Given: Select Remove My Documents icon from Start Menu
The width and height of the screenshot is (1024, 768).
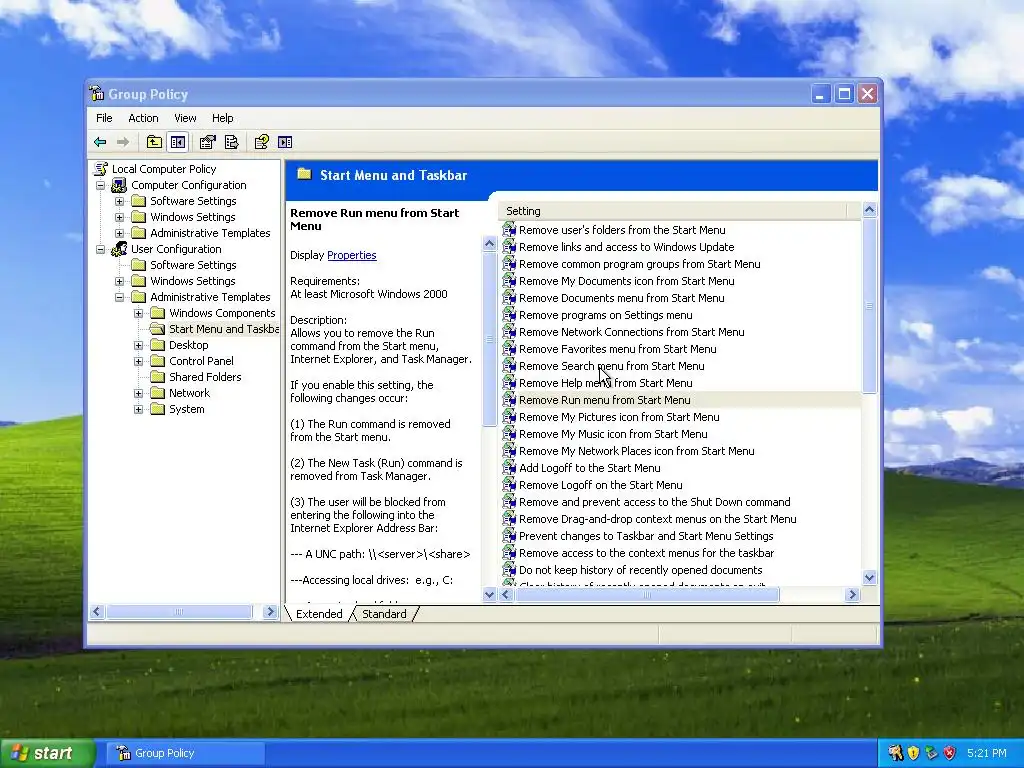Looking at the screenshot, I should click(x=626, y=281).
